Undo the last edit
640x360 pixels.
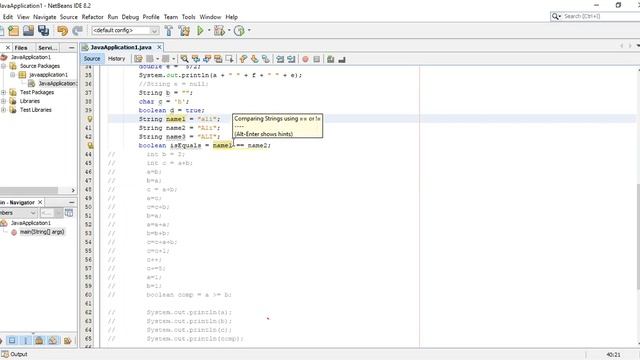(x=62, y=31)
